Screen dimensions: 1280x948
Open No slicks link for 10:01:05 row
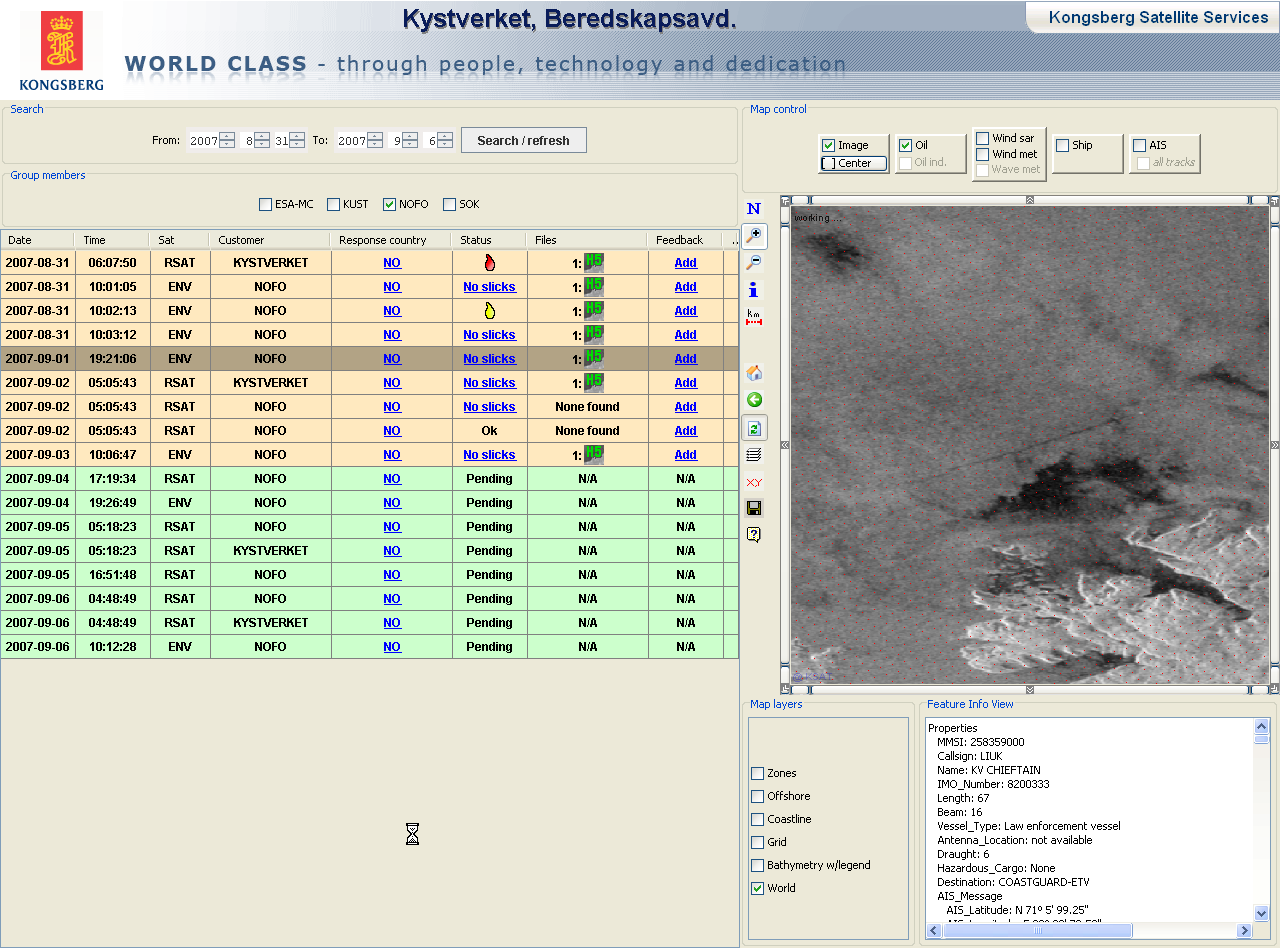point(489,287)
